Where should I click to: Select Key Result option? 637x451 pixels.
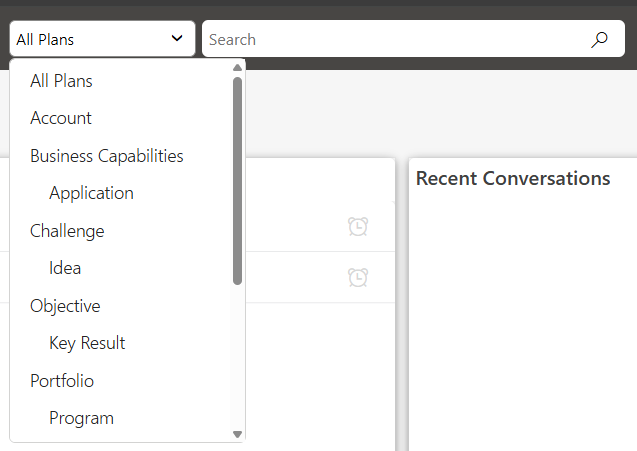[x=87, y=343]
